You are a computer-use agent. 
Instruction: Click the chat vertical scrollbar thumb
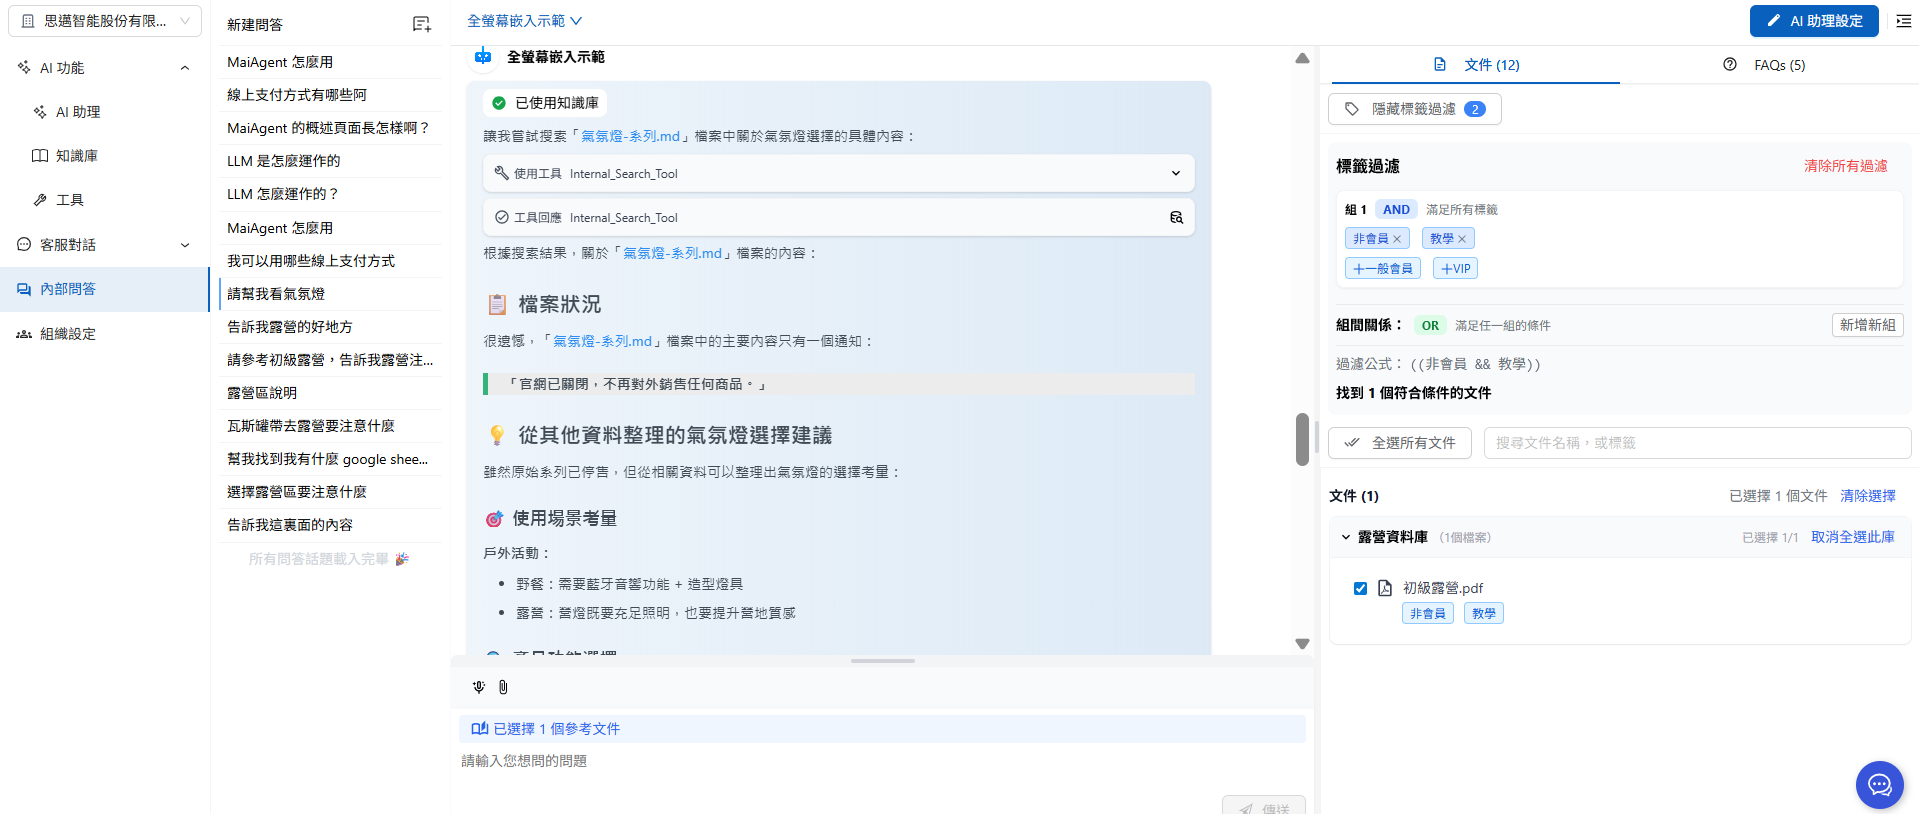point(1302,439)
